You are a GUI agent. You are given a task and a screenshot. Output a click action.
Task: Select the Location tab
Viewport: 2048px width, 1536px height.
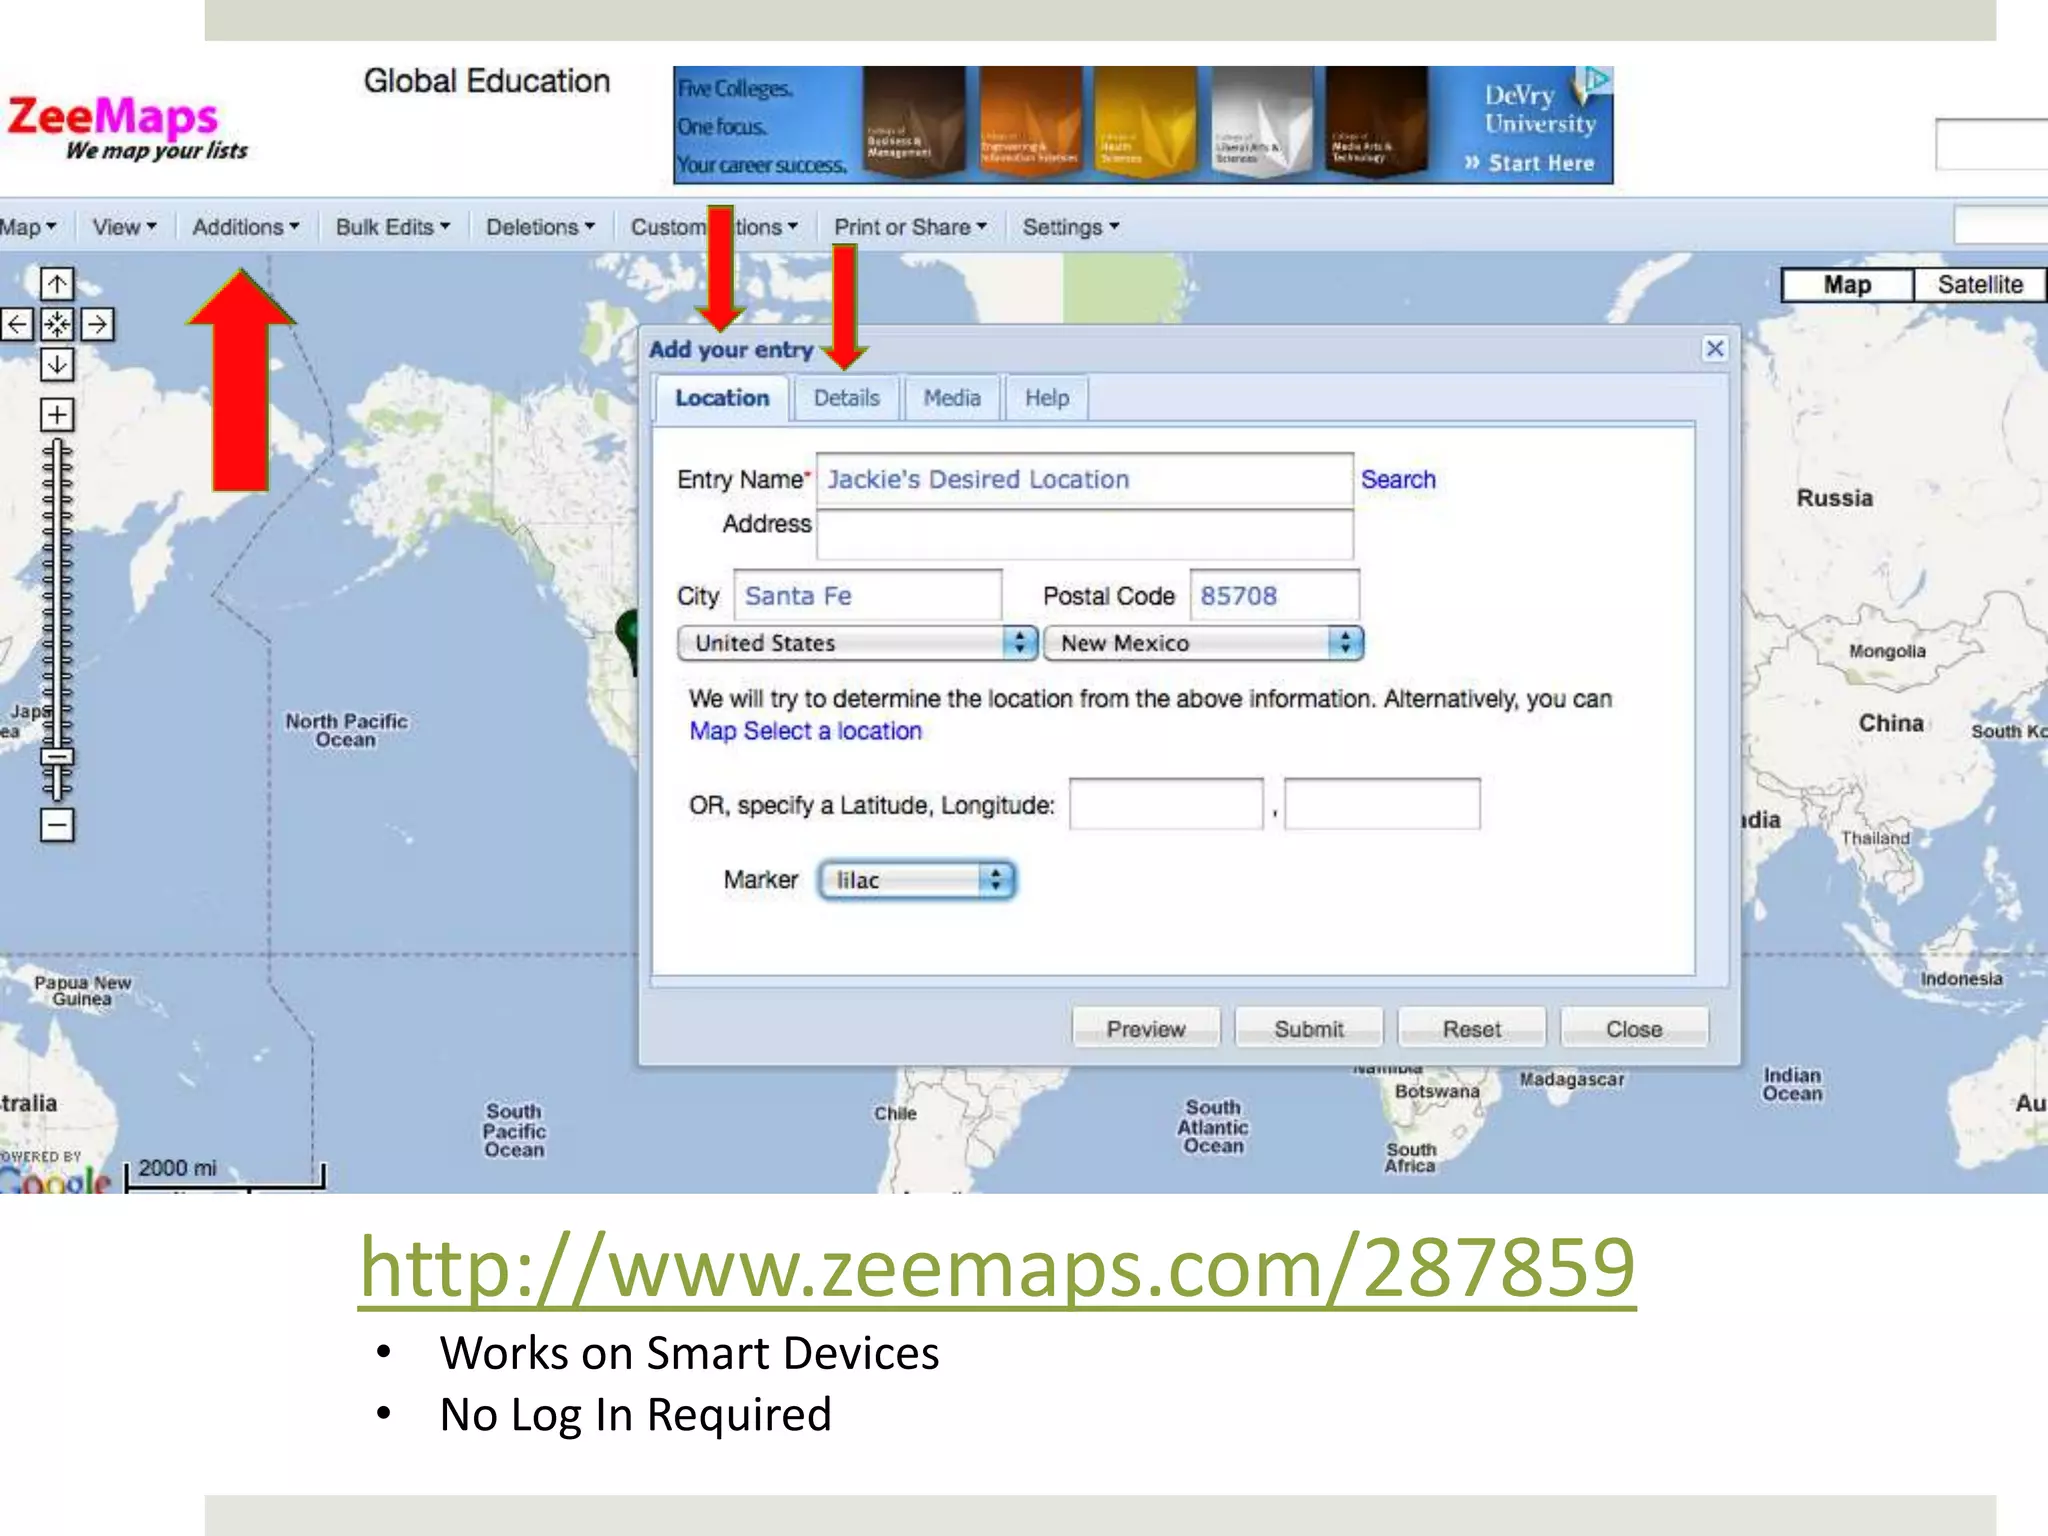click(x=722, y=398)
